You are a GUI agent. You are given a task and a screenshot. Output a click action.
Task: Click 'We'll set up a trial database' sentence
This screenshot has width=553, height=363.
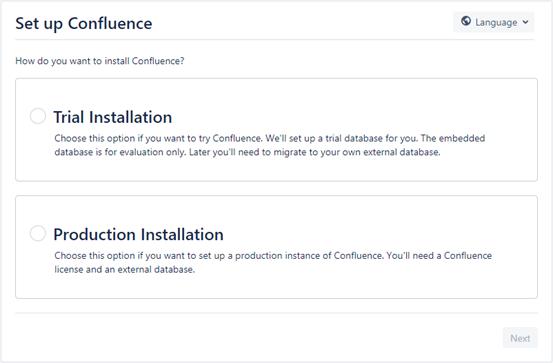324,138
